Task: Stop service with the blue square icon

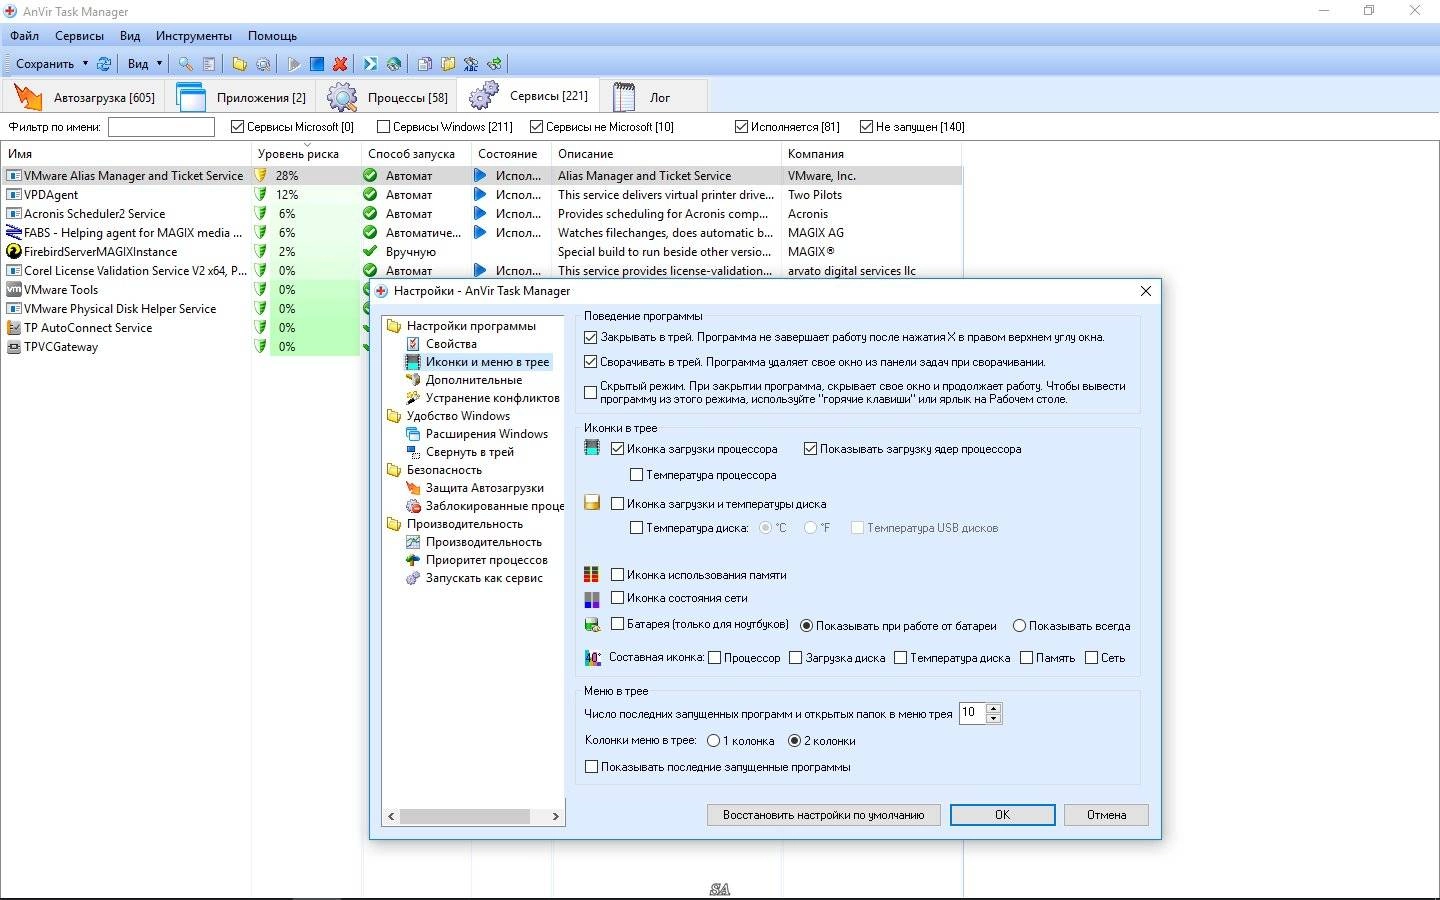Action: click(x=316, y=63)
